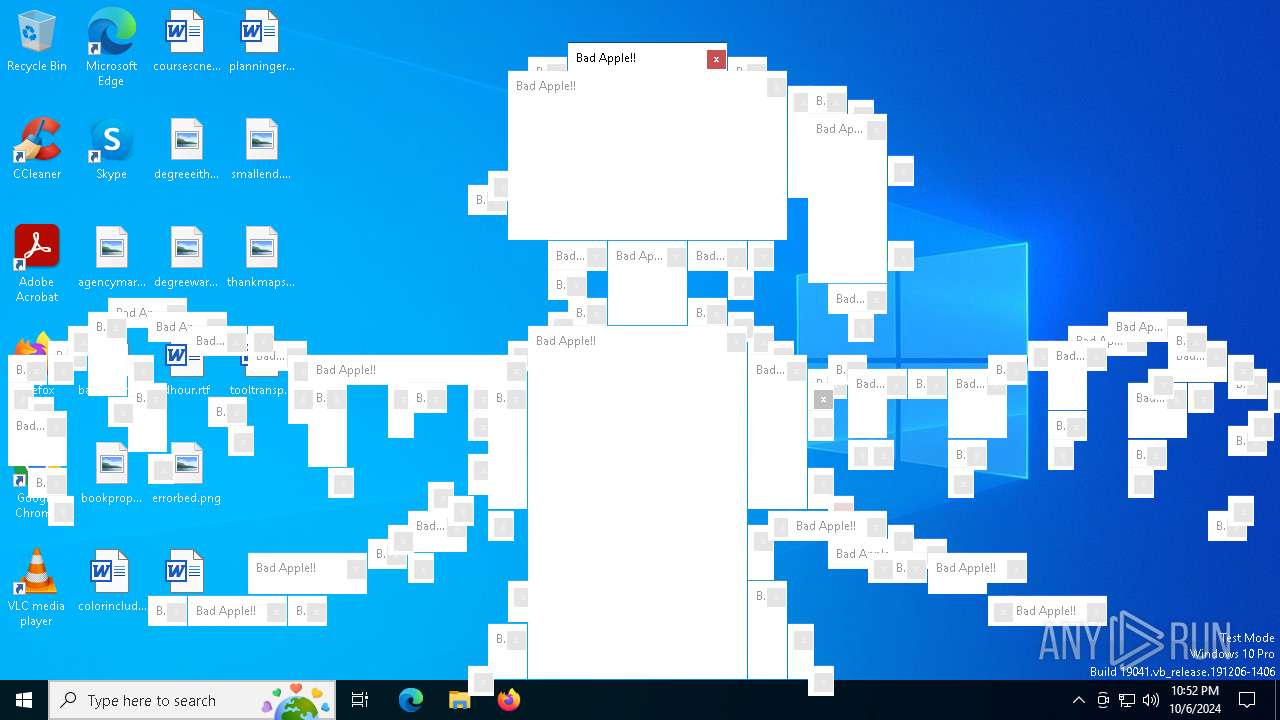Open Firefox from the taskbar
Image resolution: width=1280 pixels, height=720 pixels.
(509, 700)
